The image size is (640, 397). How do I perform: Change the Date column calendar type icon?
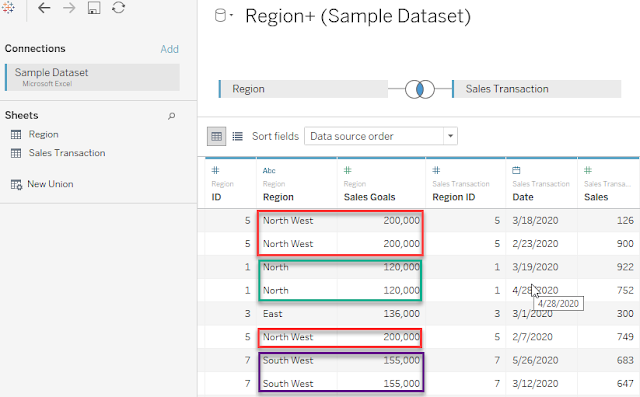pos(516,170)
